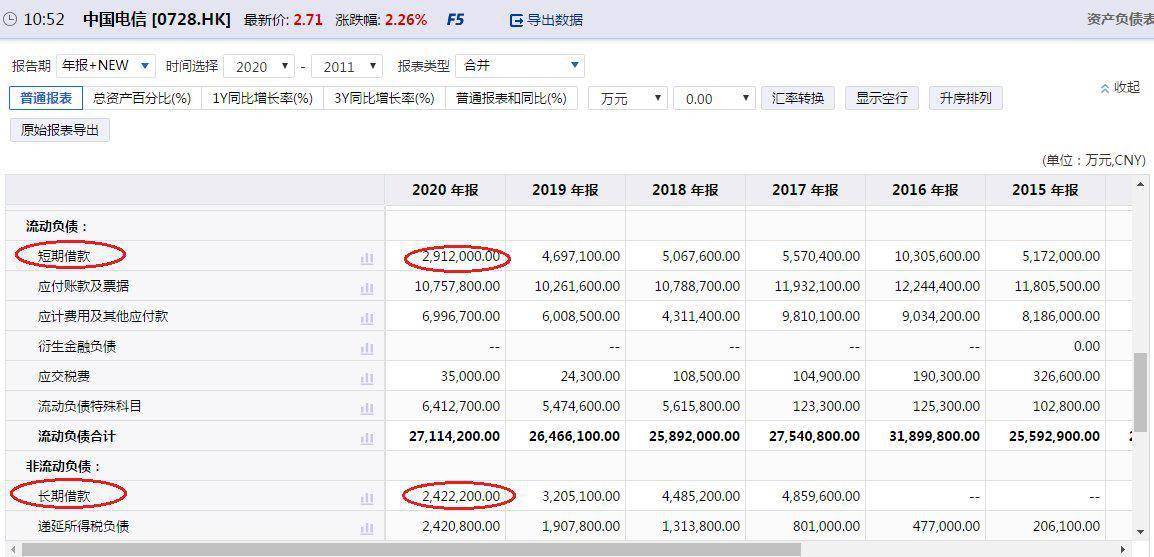Open the 报告期 年报+NEW dropdown
Screen dimensions: 1154x557
[x=105, y=66]
